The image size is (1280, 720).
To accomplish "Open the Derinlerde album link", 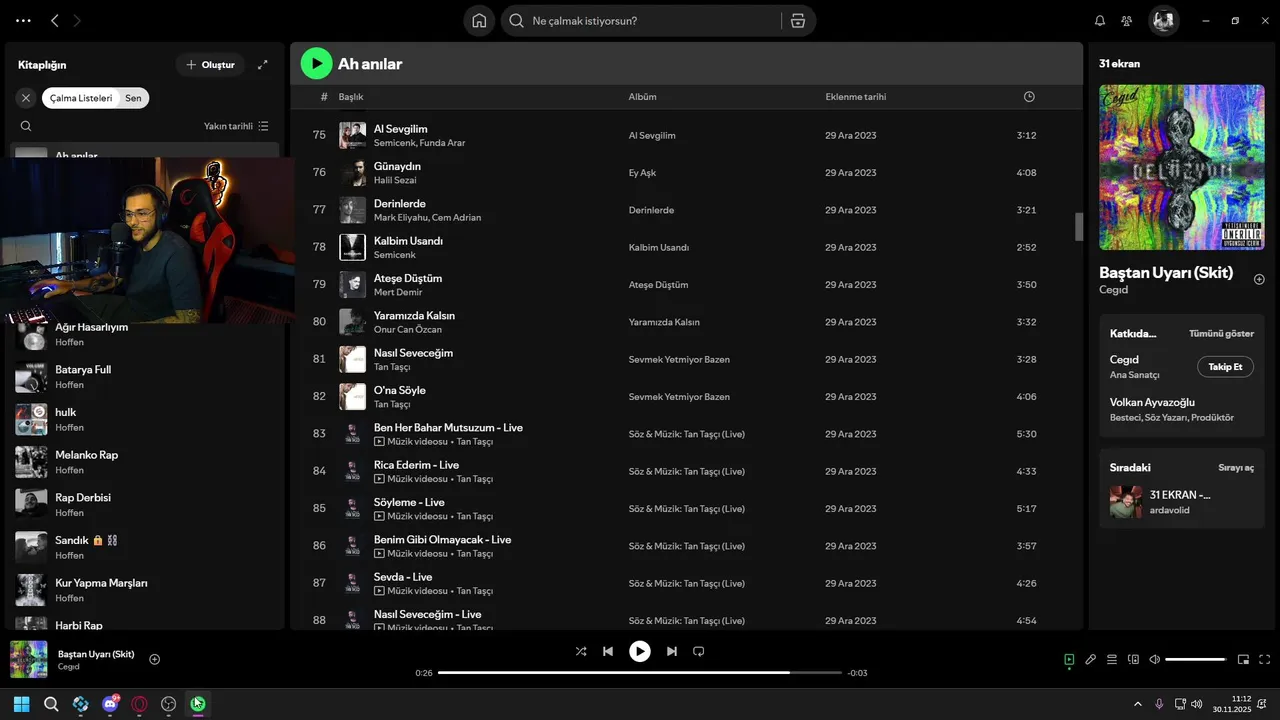I will point(651,210).
